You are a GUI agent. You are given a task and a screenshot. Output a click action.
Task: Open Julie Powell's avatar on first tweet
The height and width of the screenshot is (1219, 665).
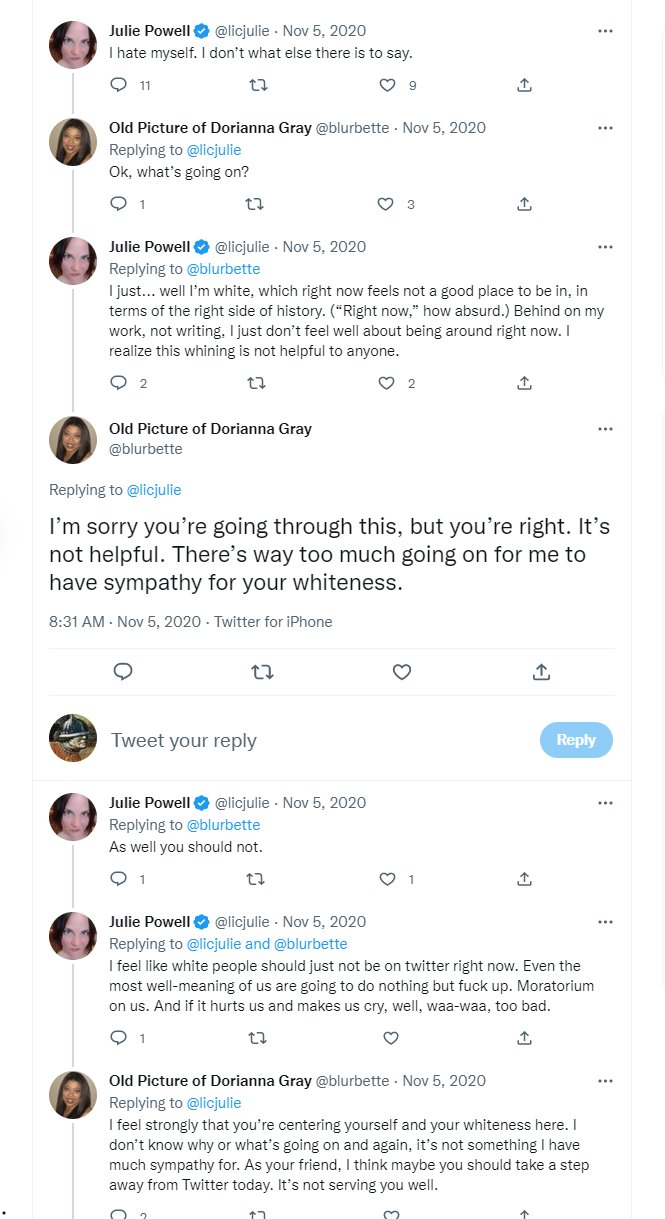[73, 45]
